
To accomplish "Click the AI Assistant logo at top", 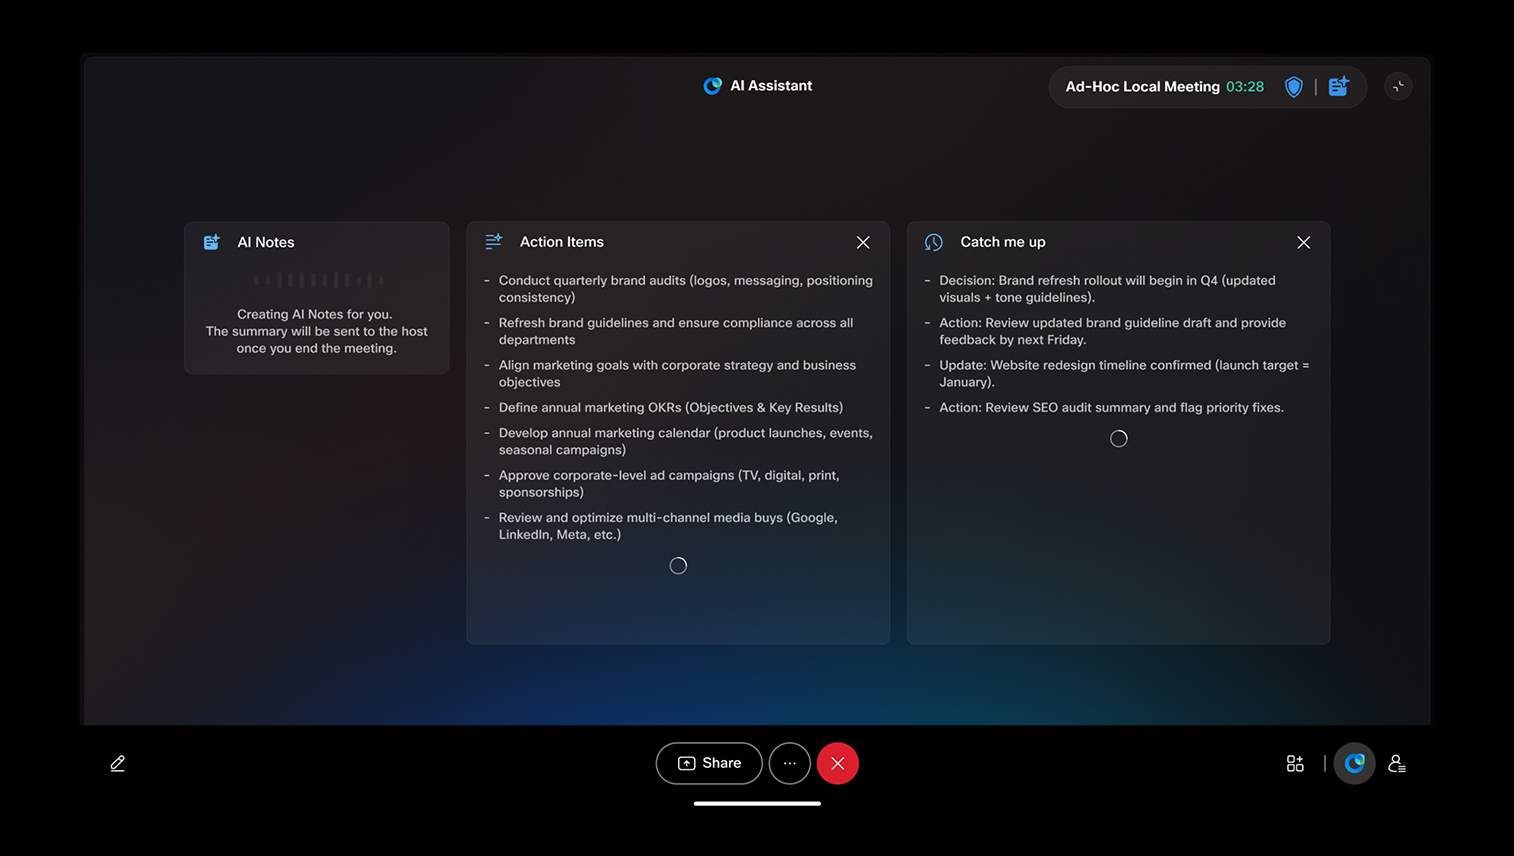I will point(712,86).
